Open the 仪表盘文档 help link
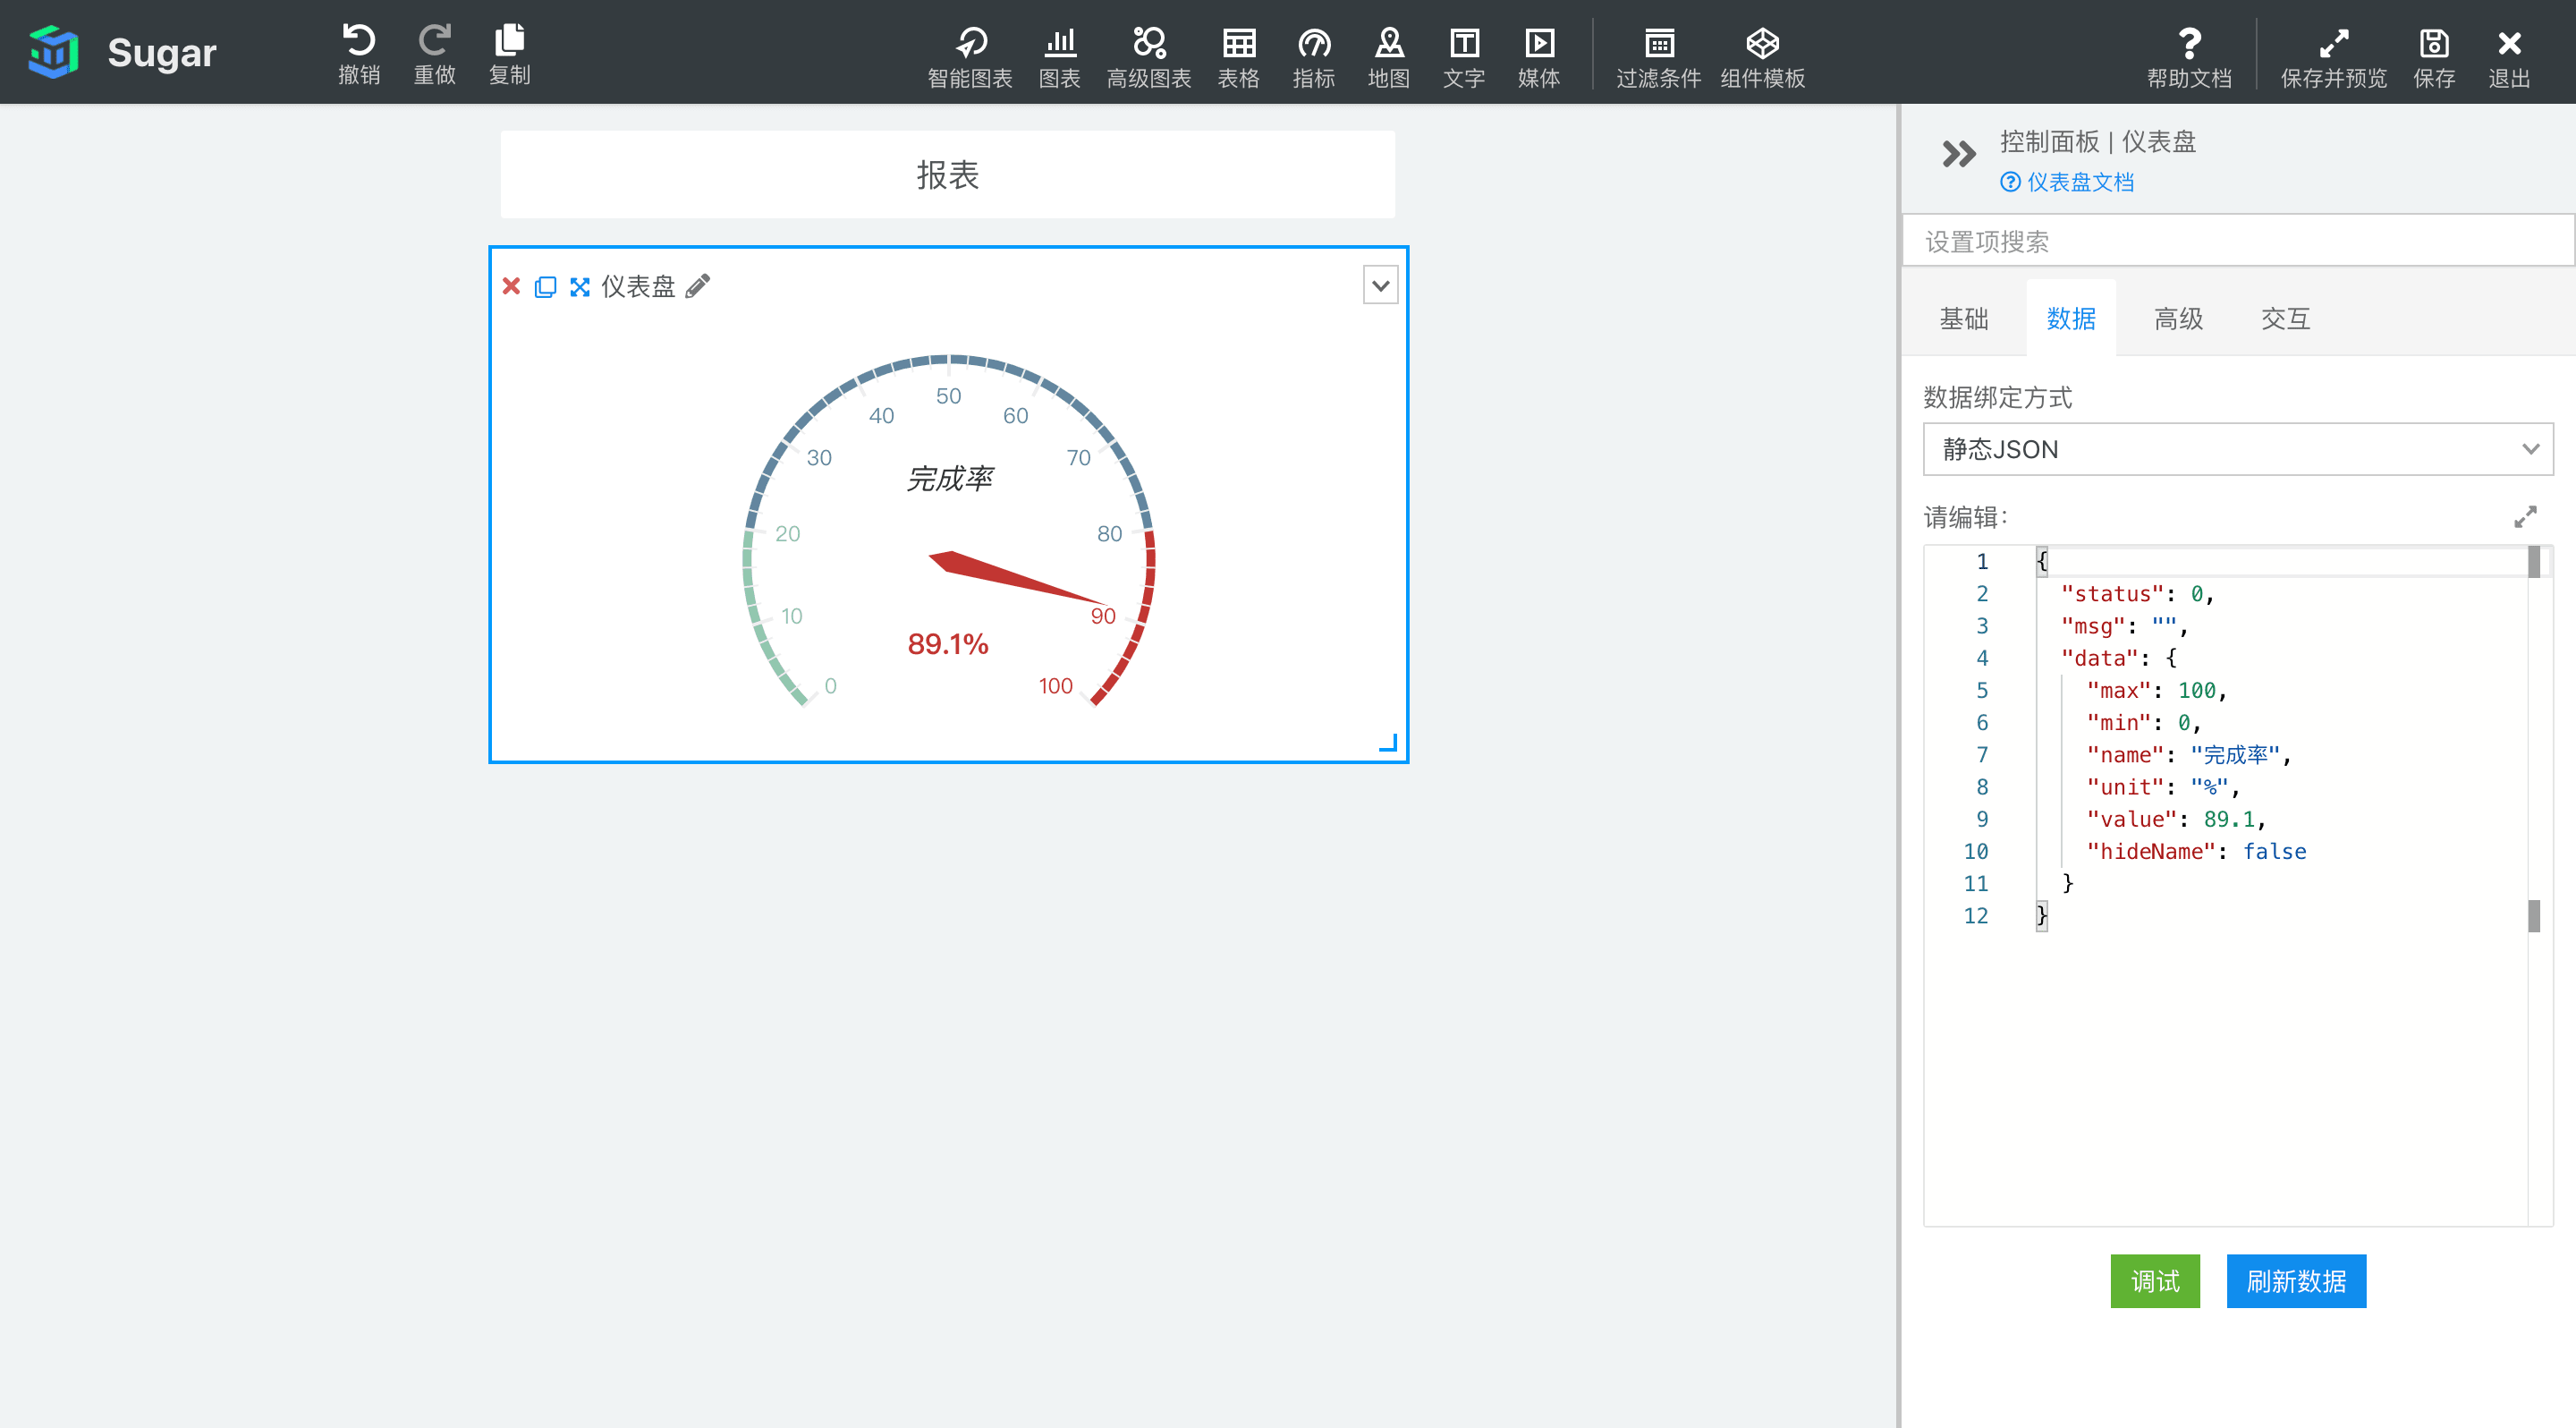 pyautogui.click(x=2078, y=182)
